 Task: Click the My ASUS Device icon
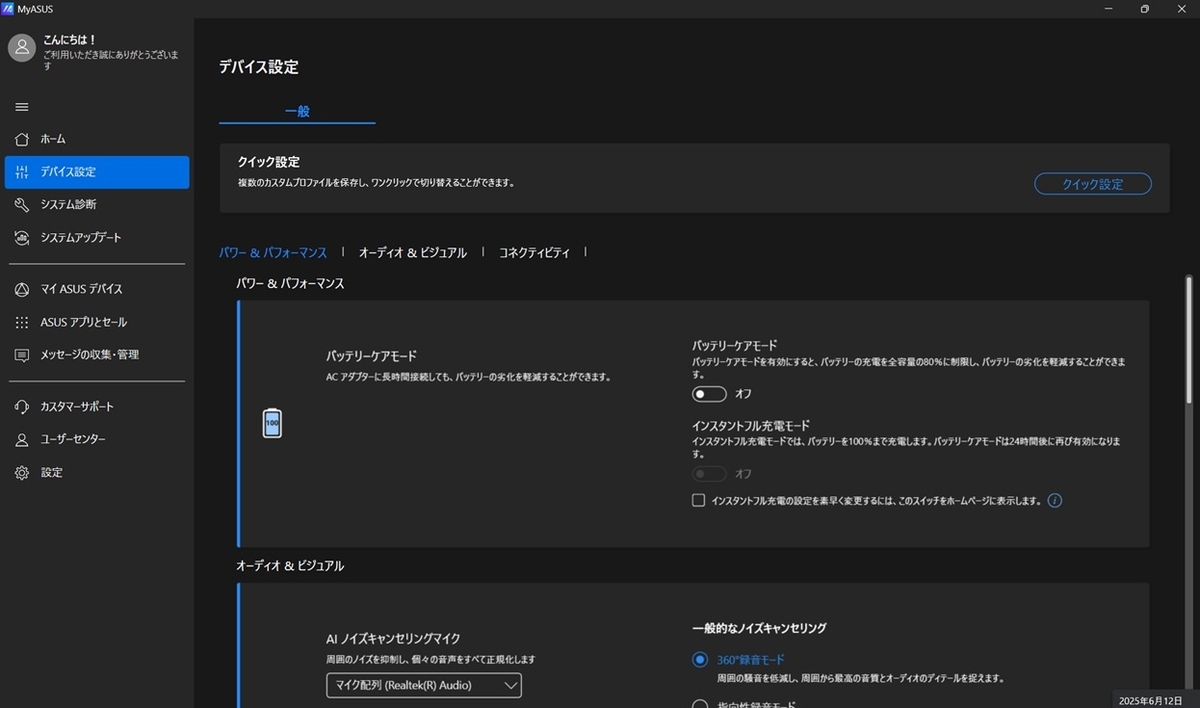[x=22, y=289]
